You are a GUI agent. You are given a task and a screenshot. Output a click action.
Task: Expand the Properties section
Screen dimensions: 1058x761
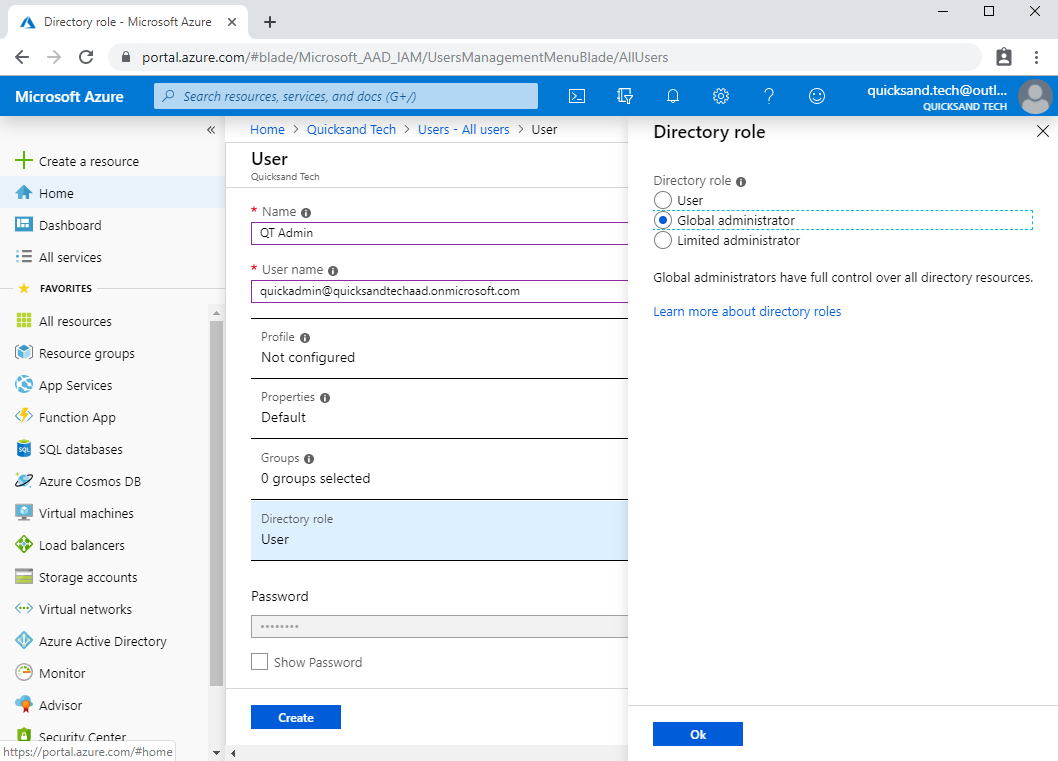pyautogui.click(x=439, y=408)
